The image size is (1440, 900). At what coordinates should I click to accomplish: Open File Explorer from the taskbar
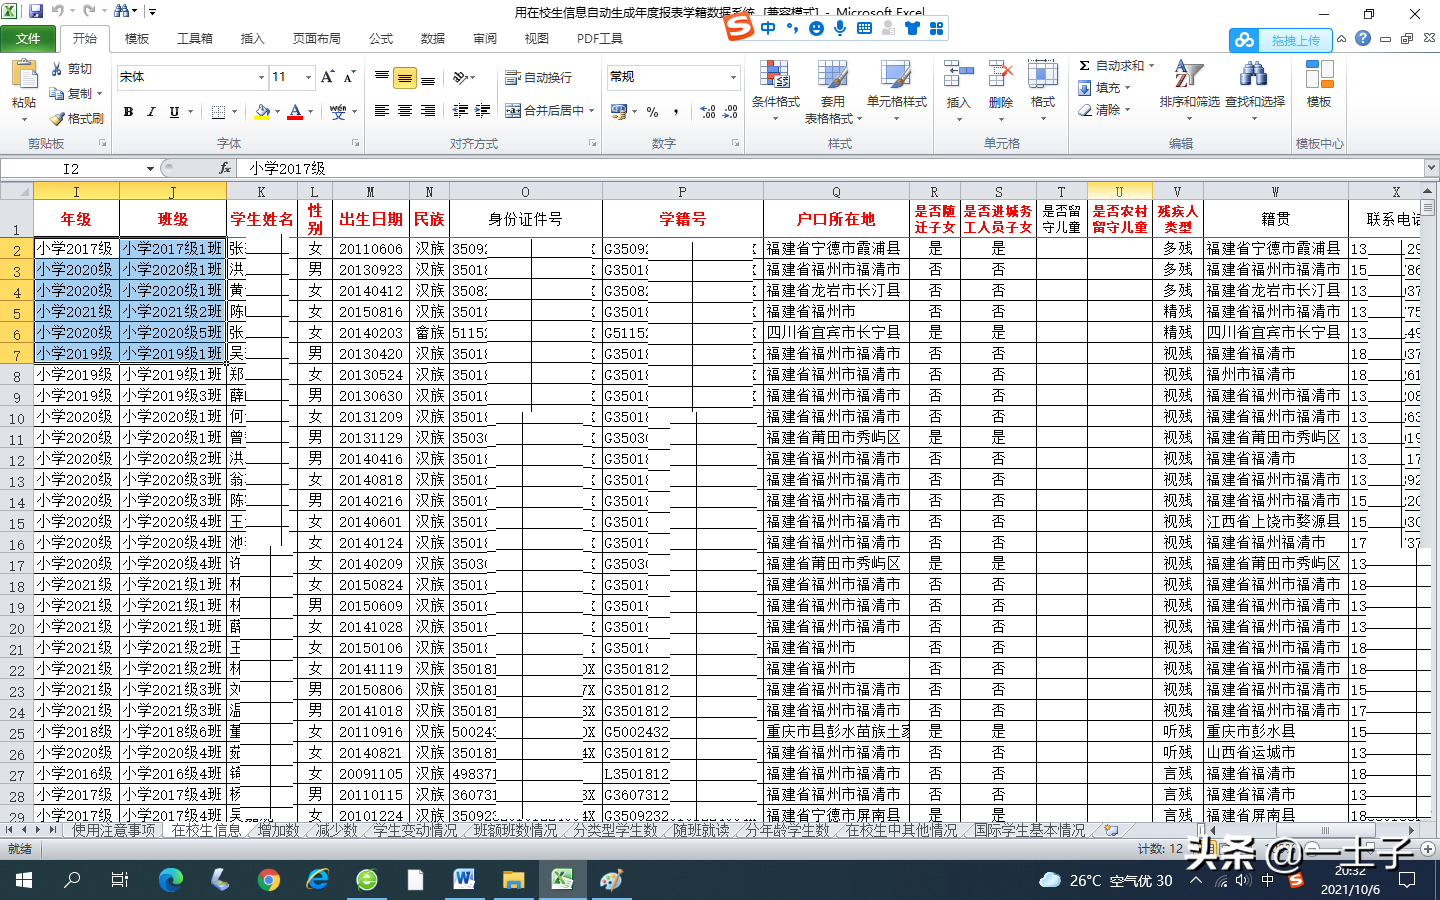pos(513,880)
